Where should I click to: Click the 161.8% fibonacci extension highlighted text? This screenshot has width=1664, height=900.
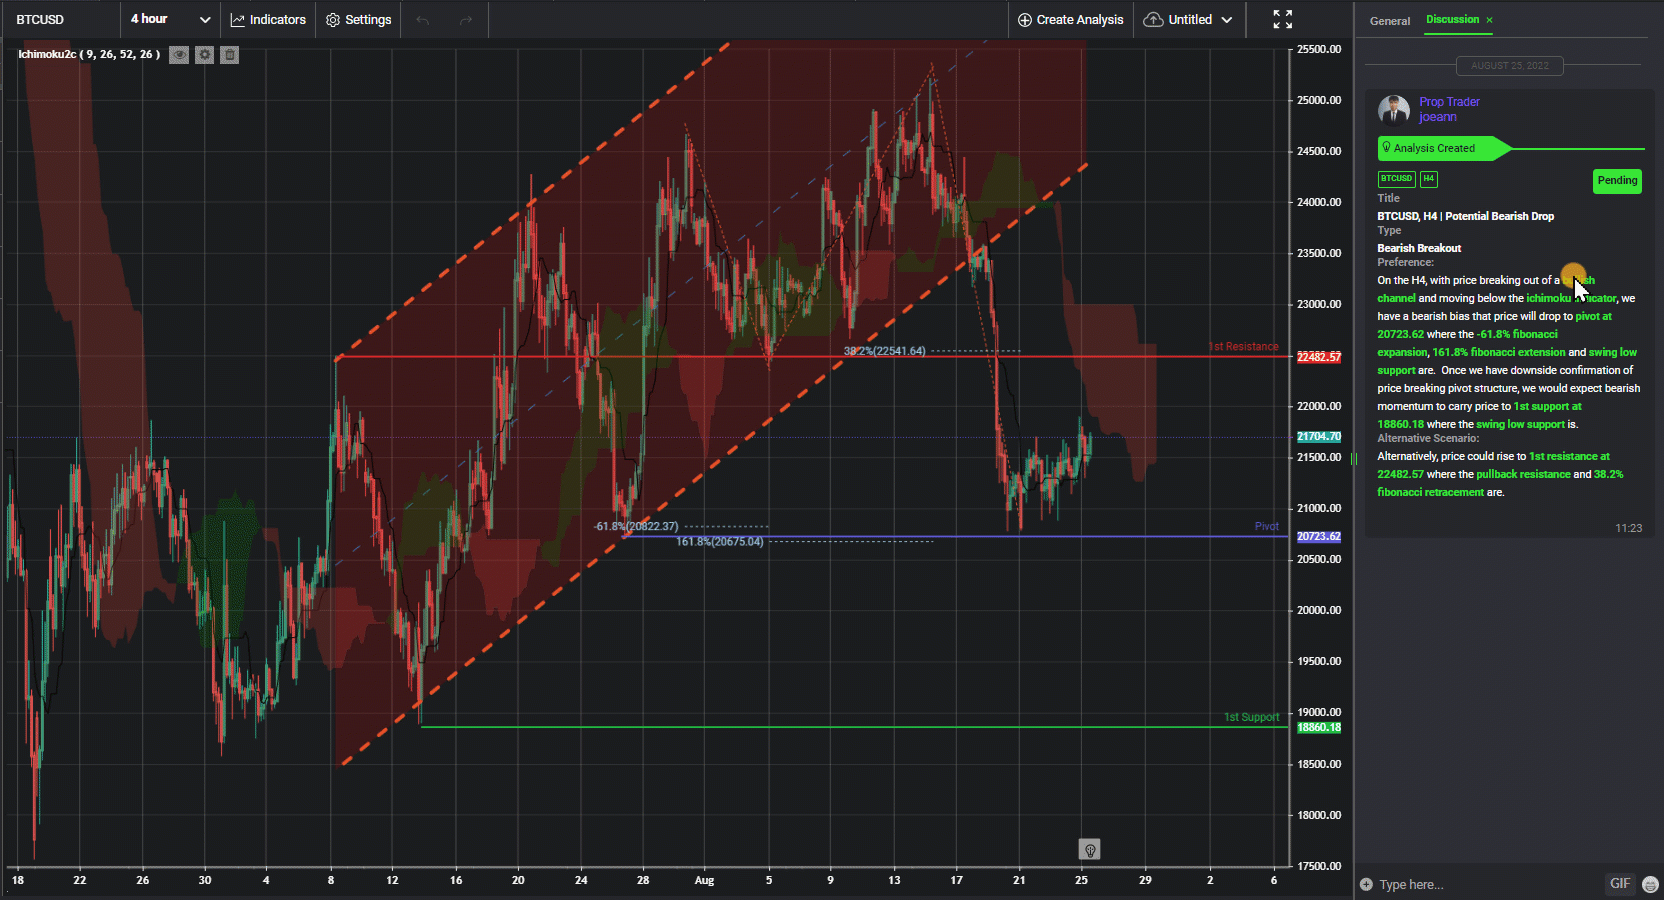click(1499, 352)
